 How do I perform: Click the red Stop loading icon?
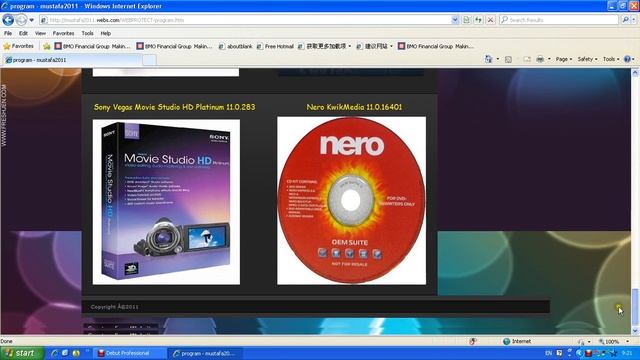(491, 20)
